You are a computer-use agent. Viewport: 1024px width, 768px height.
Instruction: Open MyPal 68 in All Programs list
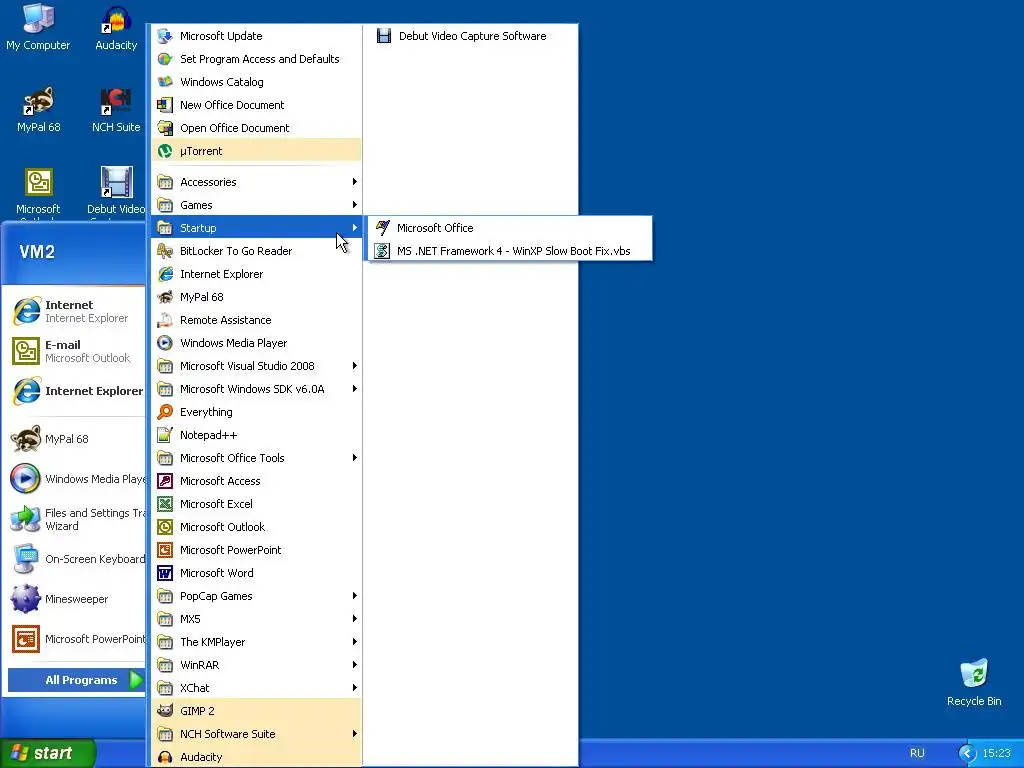tap(256, 297)
